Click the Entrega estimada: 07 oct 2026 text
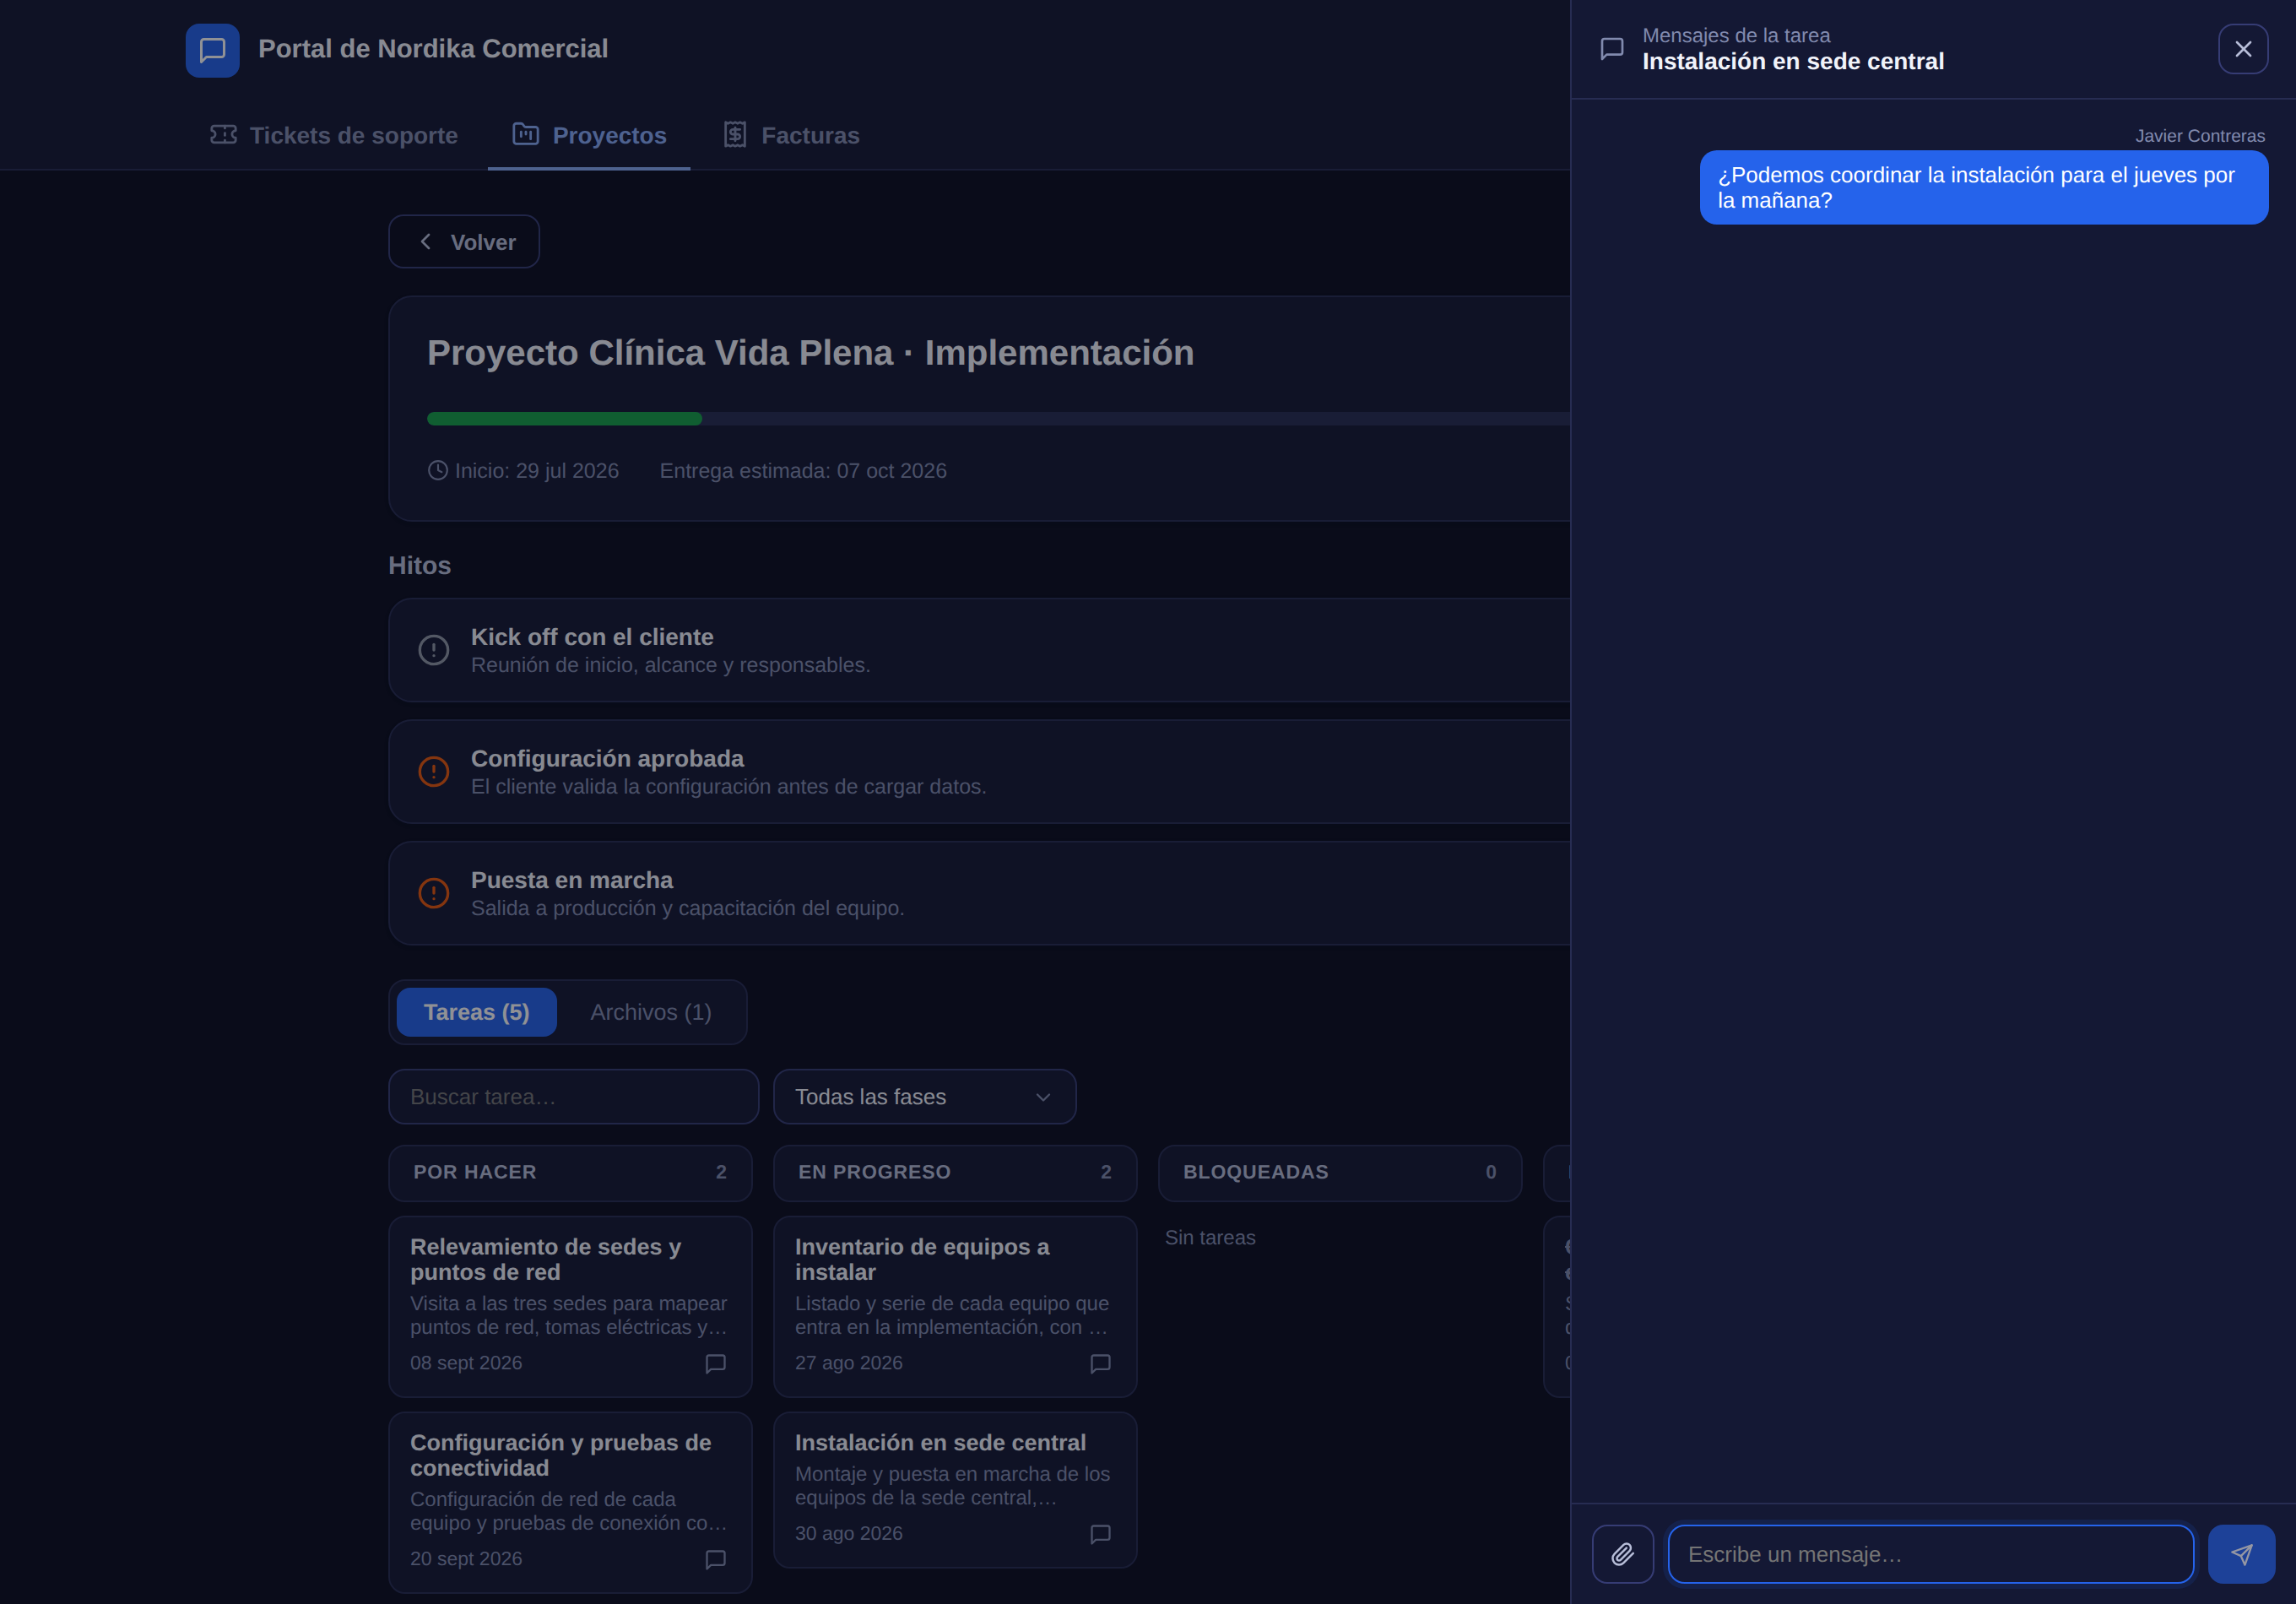The height and width of the screenshot is (1604, 2296). 803,471
